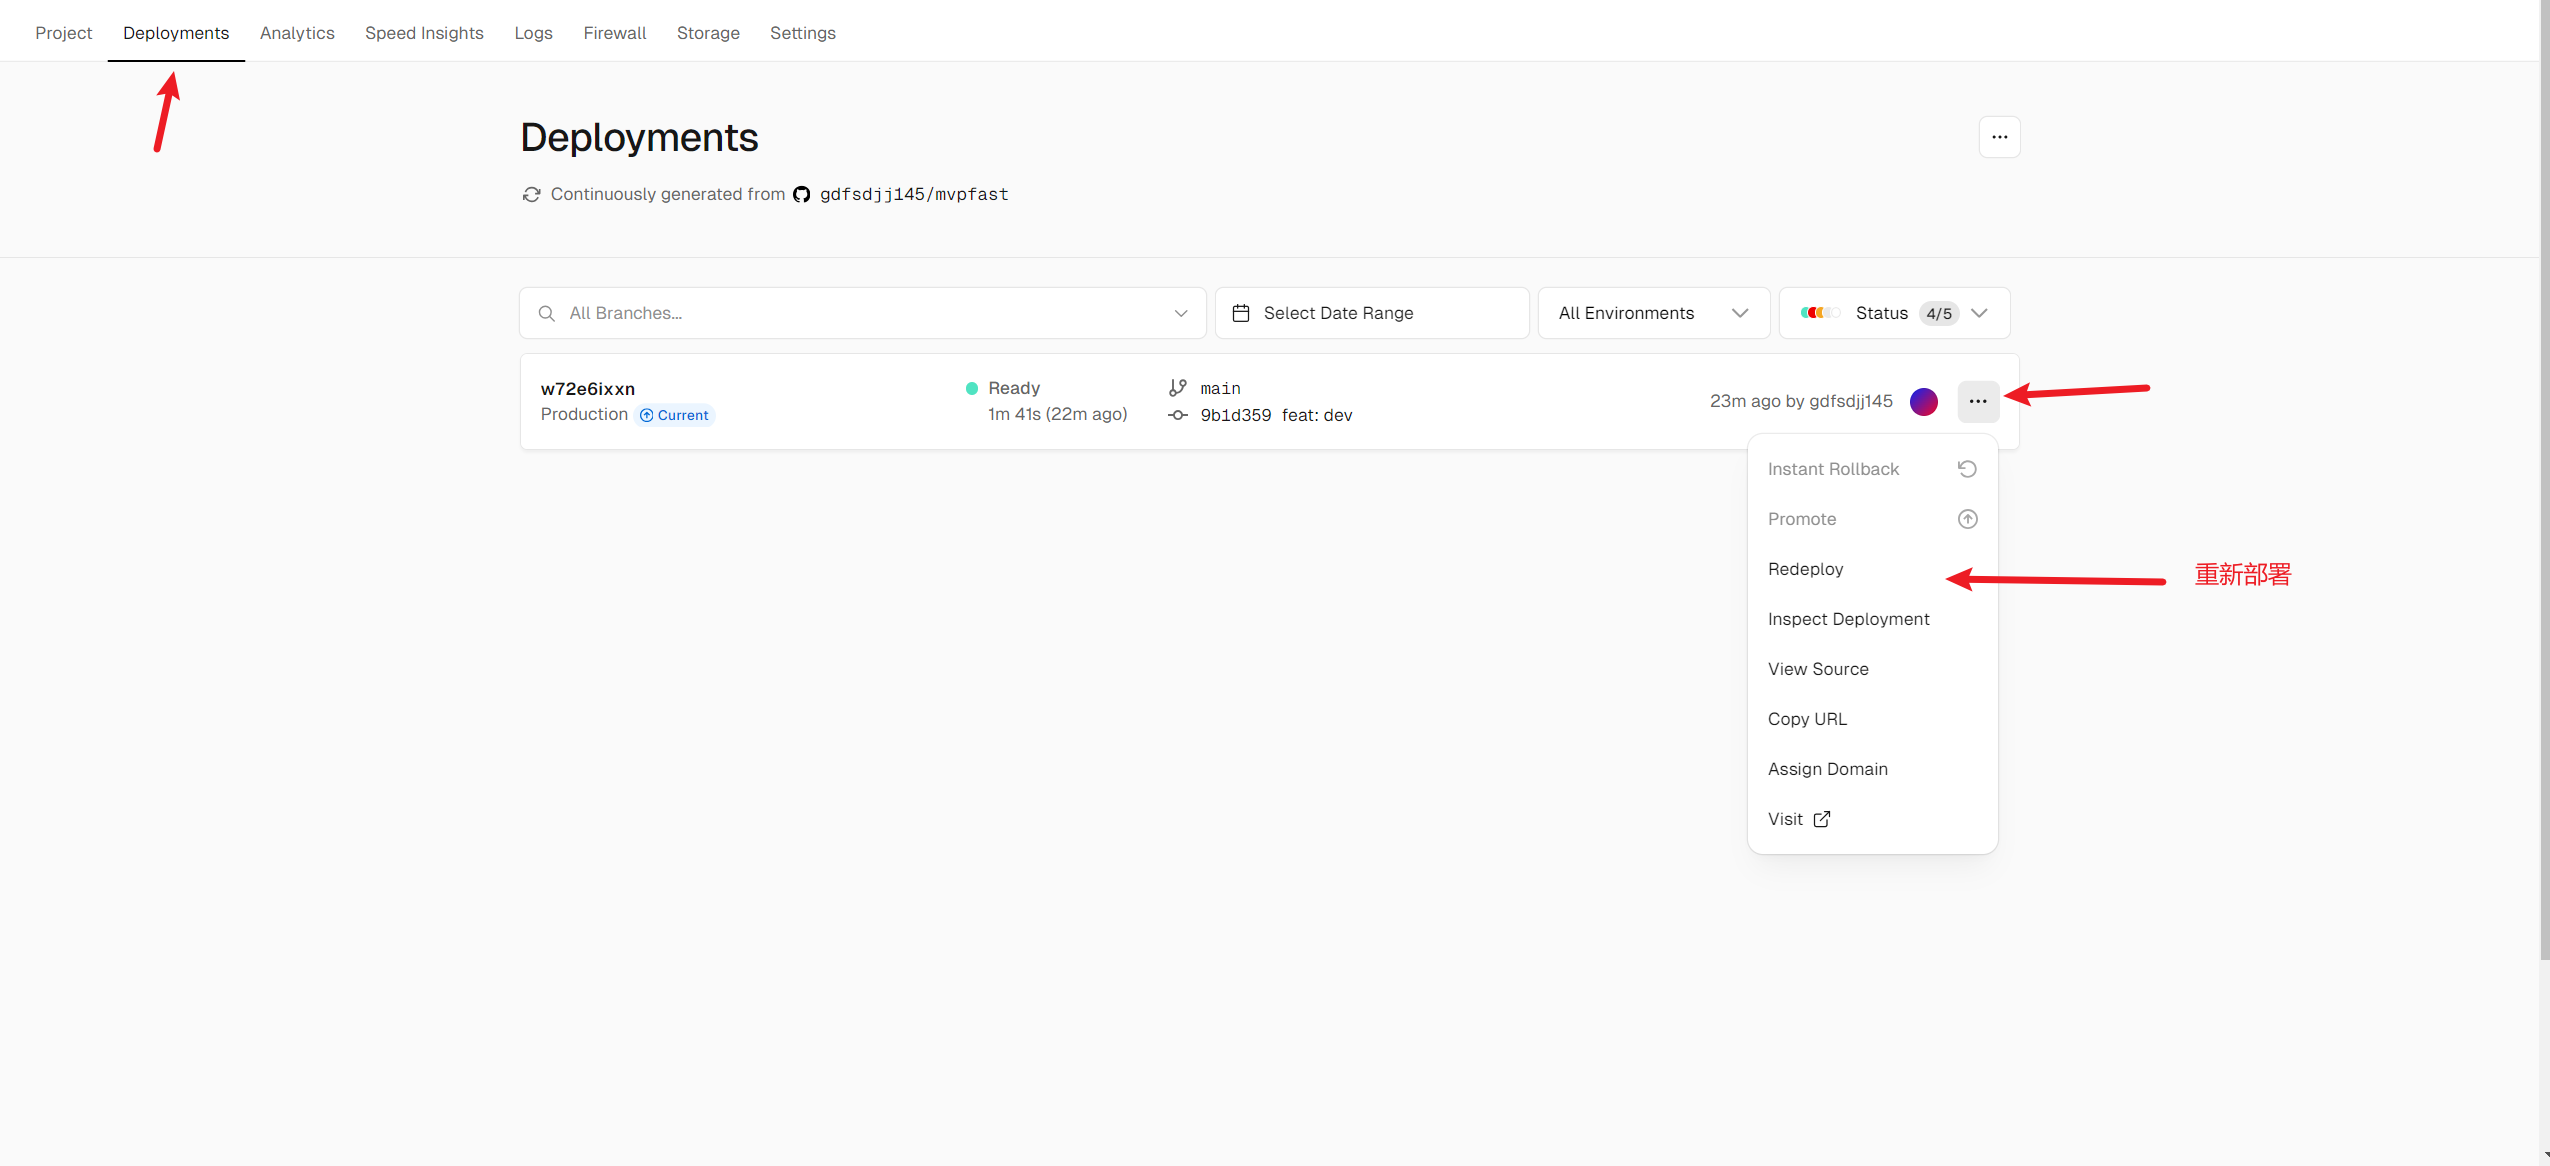Click the calendar icon in date range
The height and width of the screenshot is (1166, 2550).
1241,313
